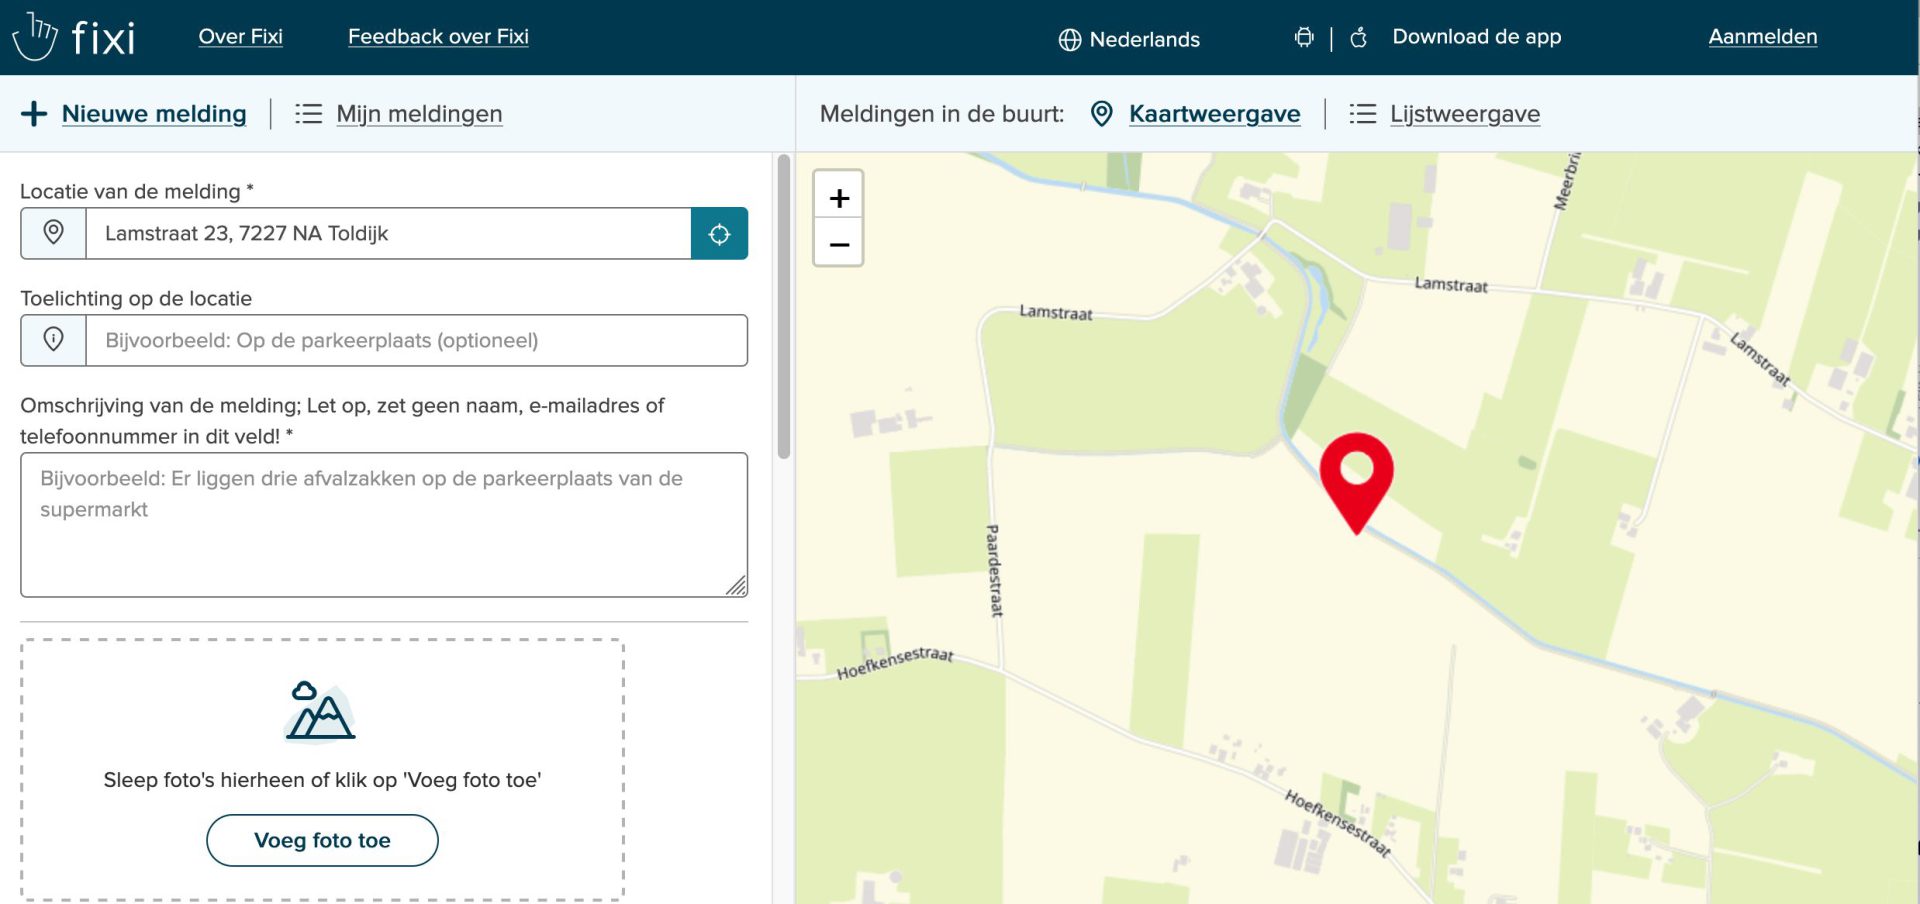
Task: Zoom out on the map
Action: [x=839, y=244]
